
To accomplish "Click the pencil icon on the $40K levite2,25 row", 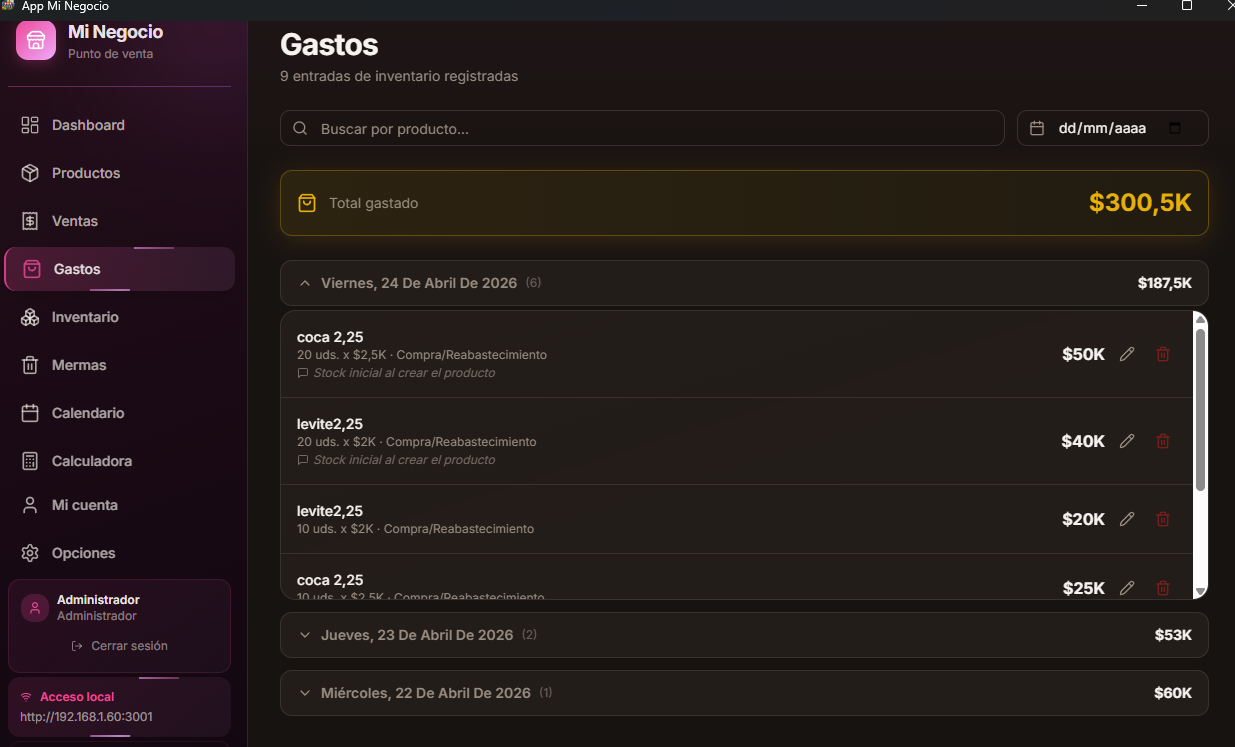I will point(1127,441).
